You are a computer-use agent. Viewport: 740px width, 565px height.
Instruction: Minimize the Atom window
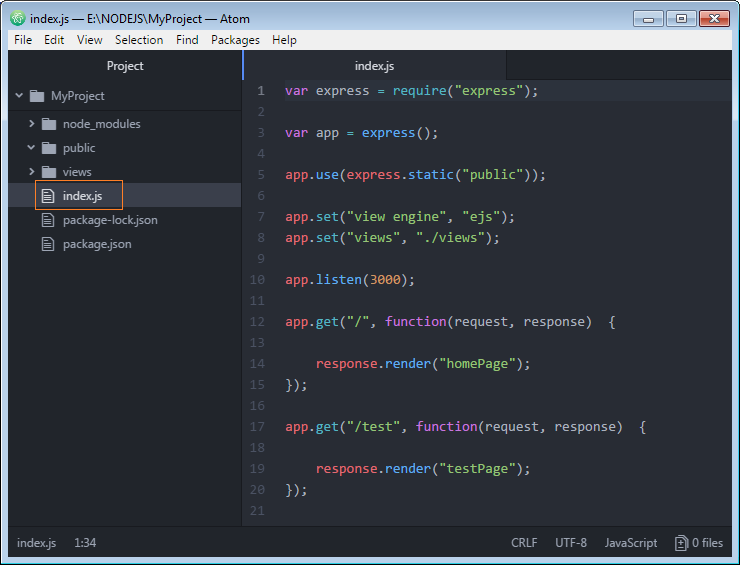click(x=648, y=19)
